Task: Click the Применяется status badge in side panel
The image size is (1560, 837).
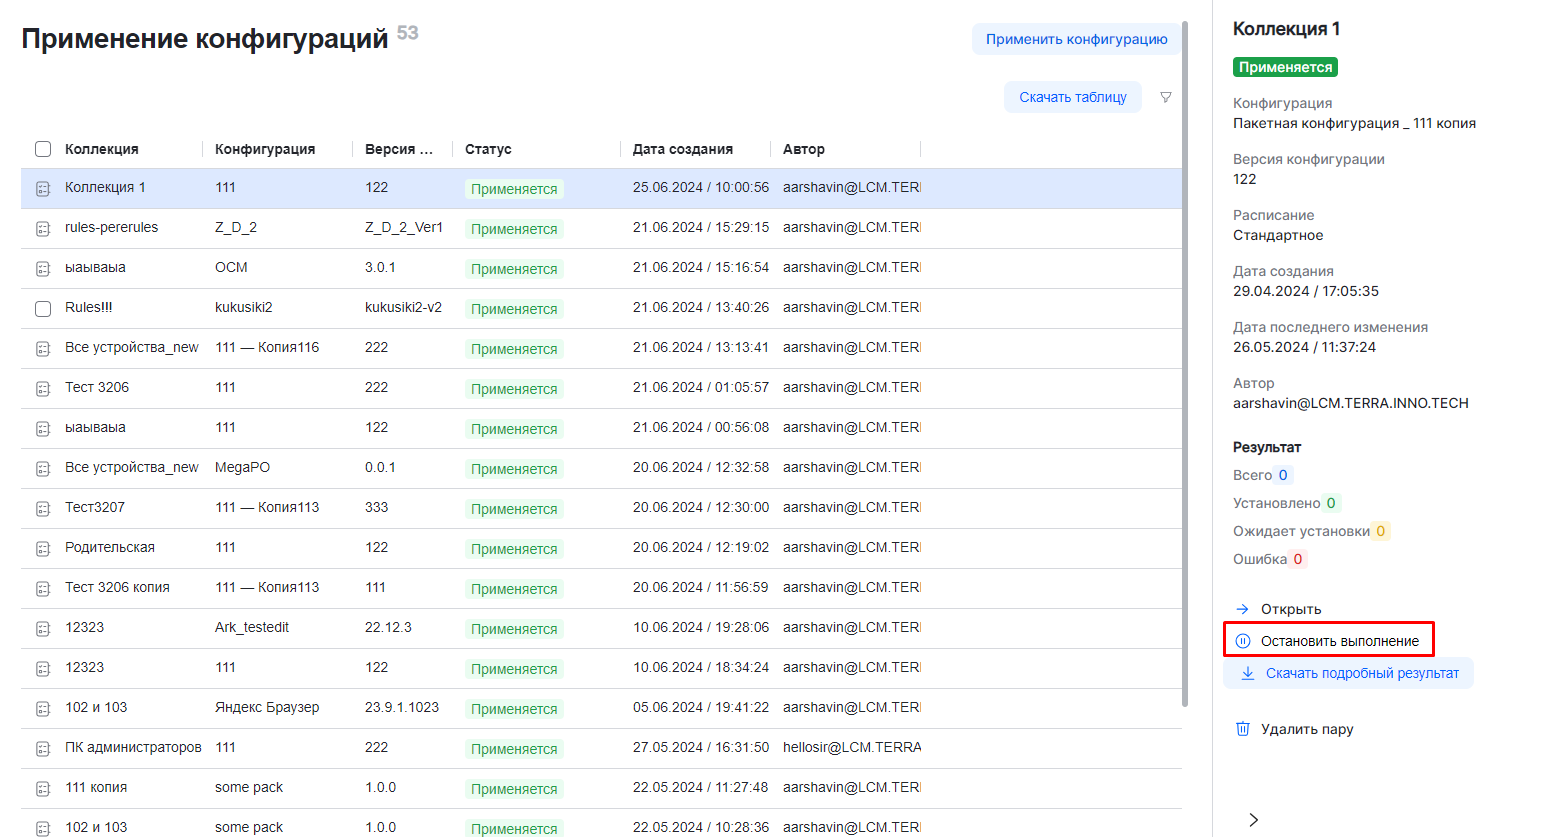Action: tap(1285, 67)
